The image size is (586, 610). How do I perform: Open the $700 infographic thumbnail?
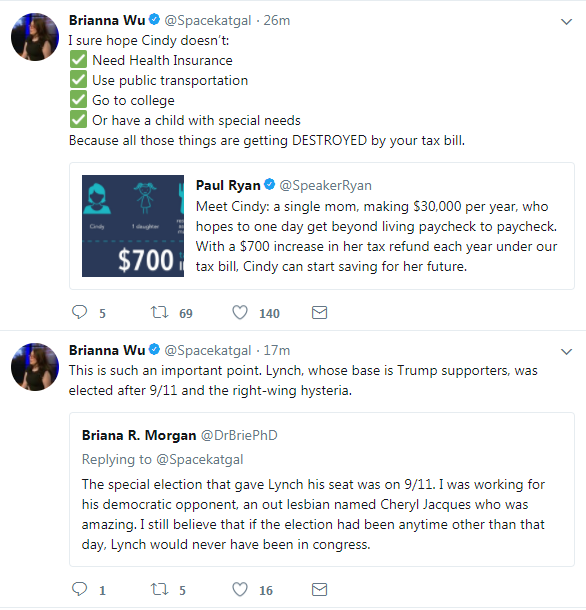[133, 226]
